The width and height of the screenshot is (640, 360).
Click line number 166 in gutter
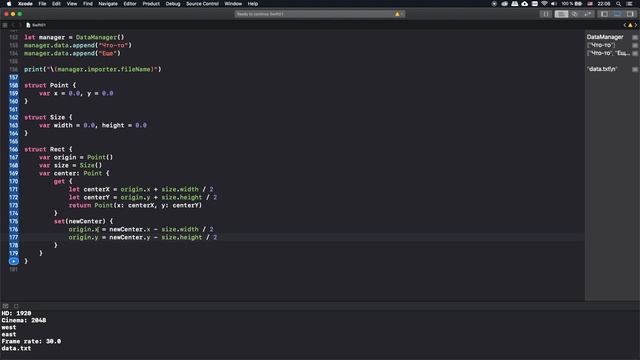point(13,149)
